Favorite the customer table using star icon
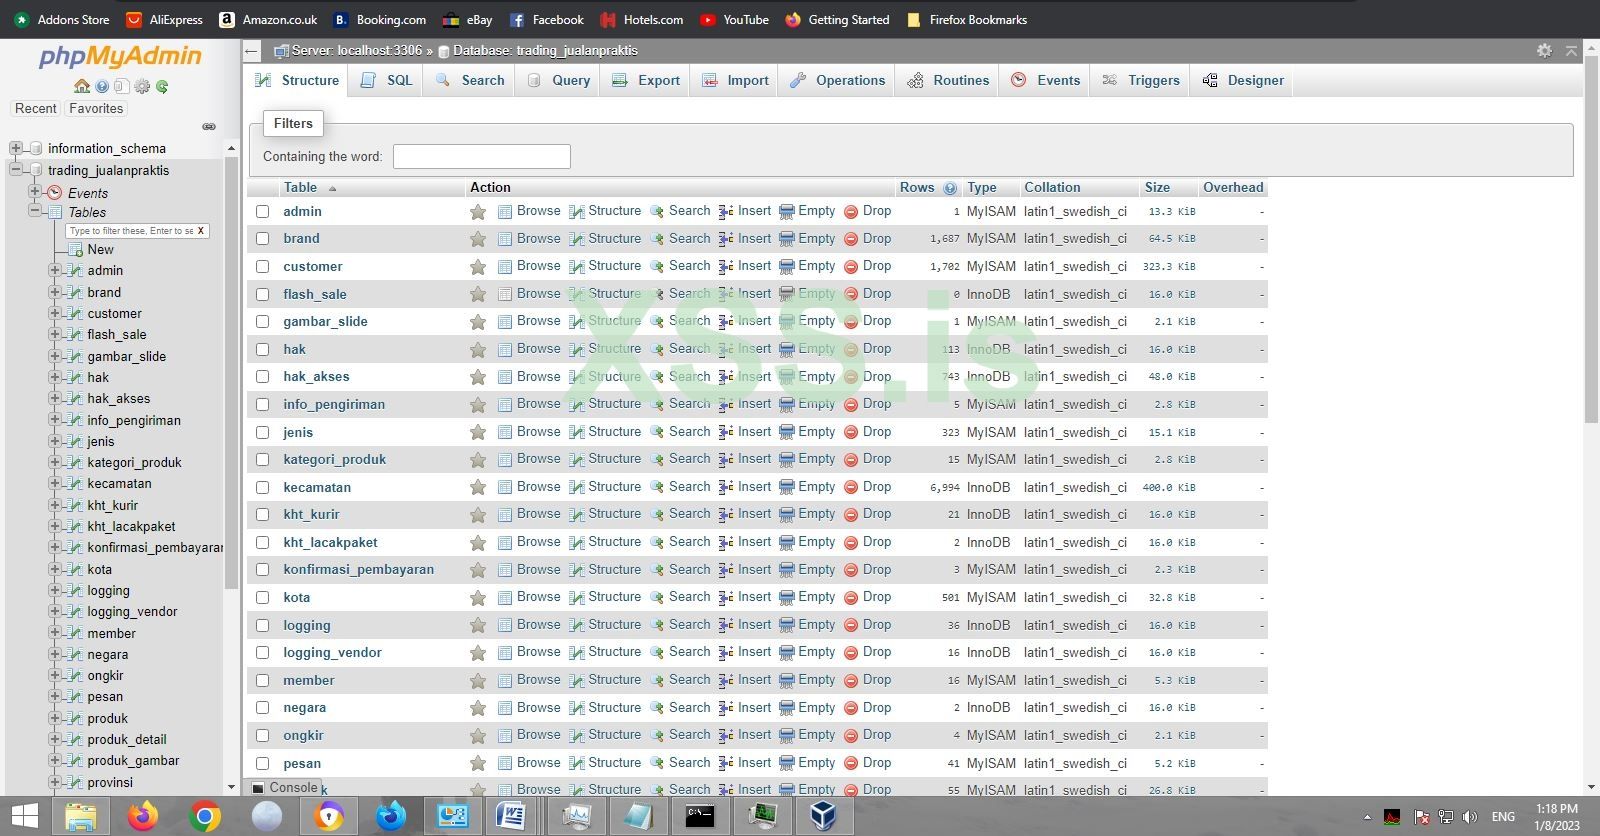The width and height of the screenshot is (1600, 836). coord(478,267)
